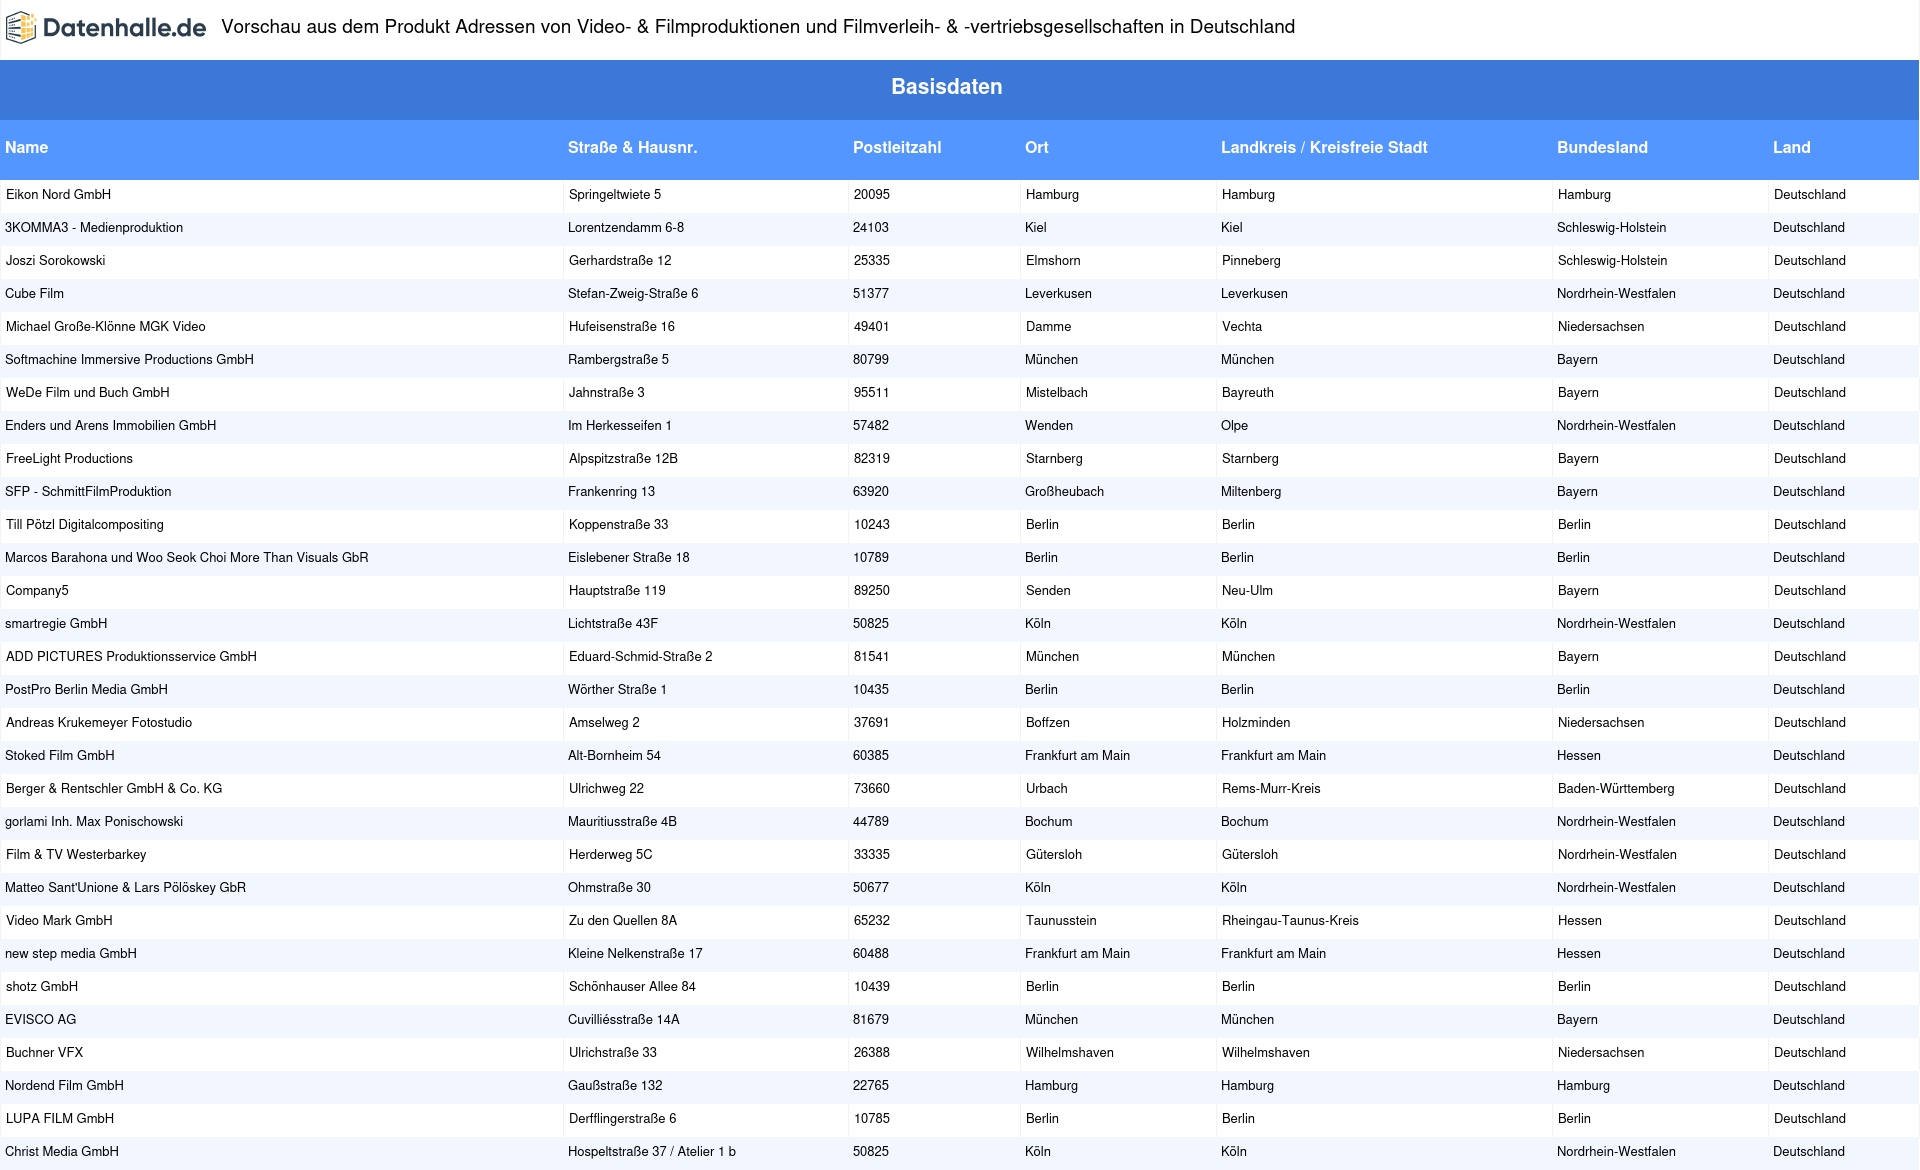This screenshot has height=1170, width=1920.
Task: Click the Land column header
Action: click(1791, 148)
